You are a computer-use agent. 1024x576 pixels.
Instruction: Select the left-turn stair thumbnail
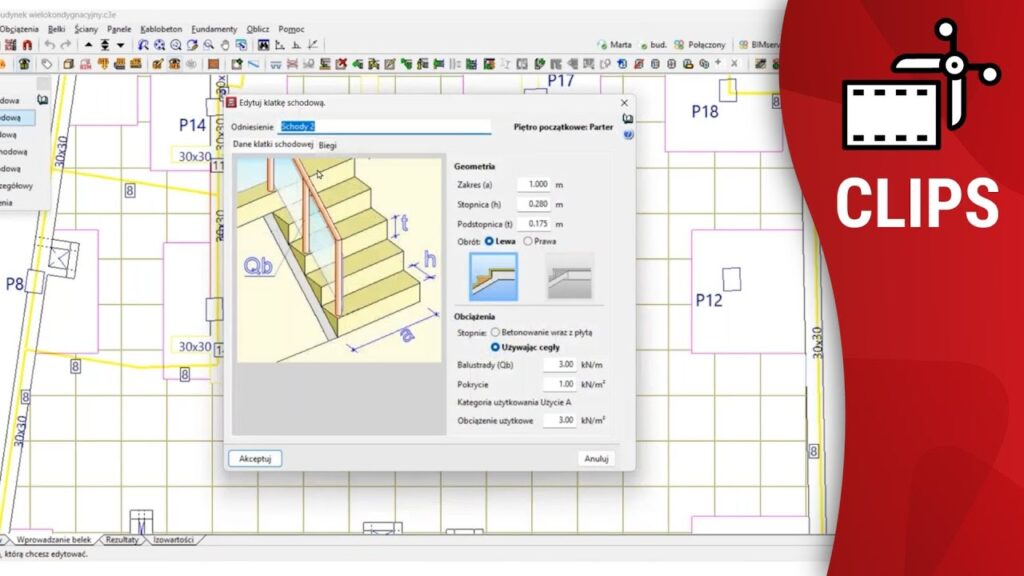coord(493,276)
